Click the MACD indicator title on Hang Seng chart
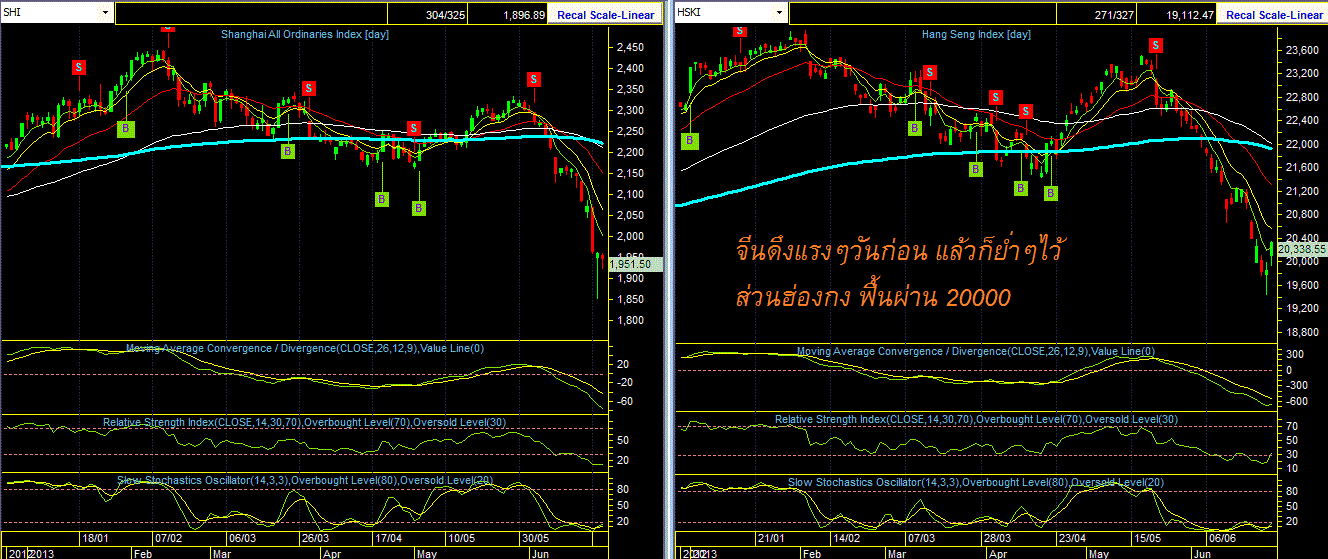This screenshot has width=1328, height=559. pos(976,351)
